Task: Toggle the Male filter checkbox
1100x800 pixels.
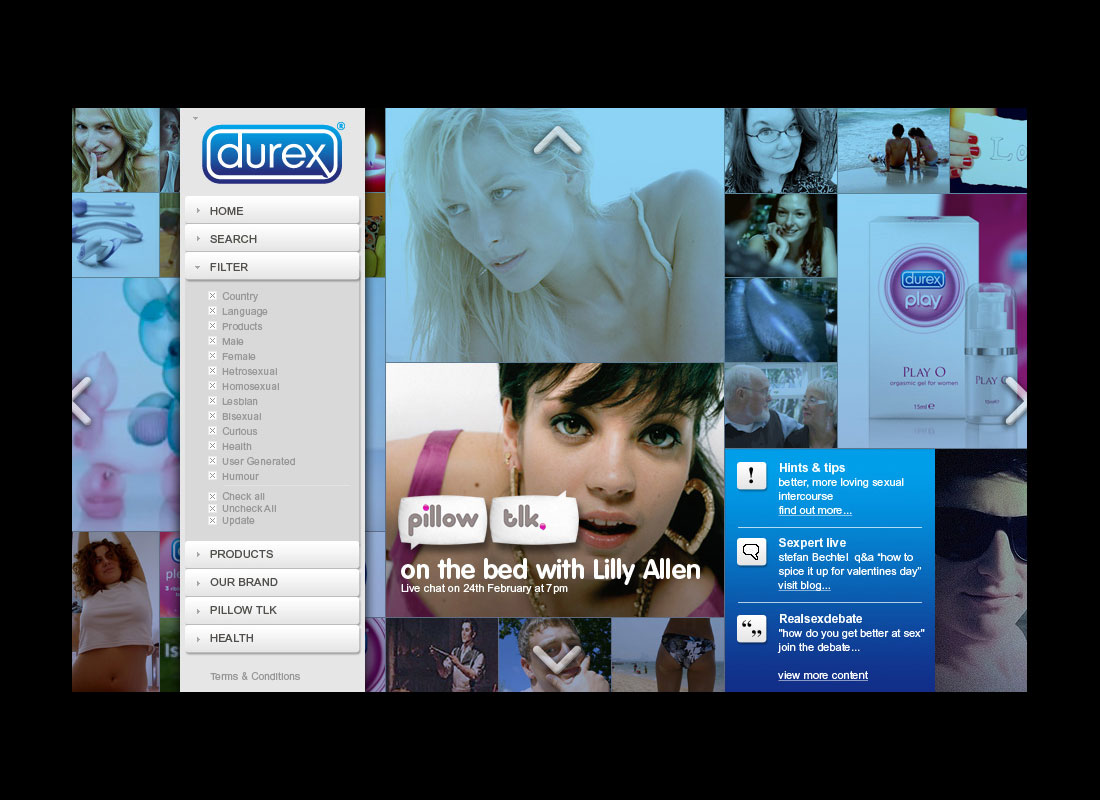Action: click(x=213, y=341)
